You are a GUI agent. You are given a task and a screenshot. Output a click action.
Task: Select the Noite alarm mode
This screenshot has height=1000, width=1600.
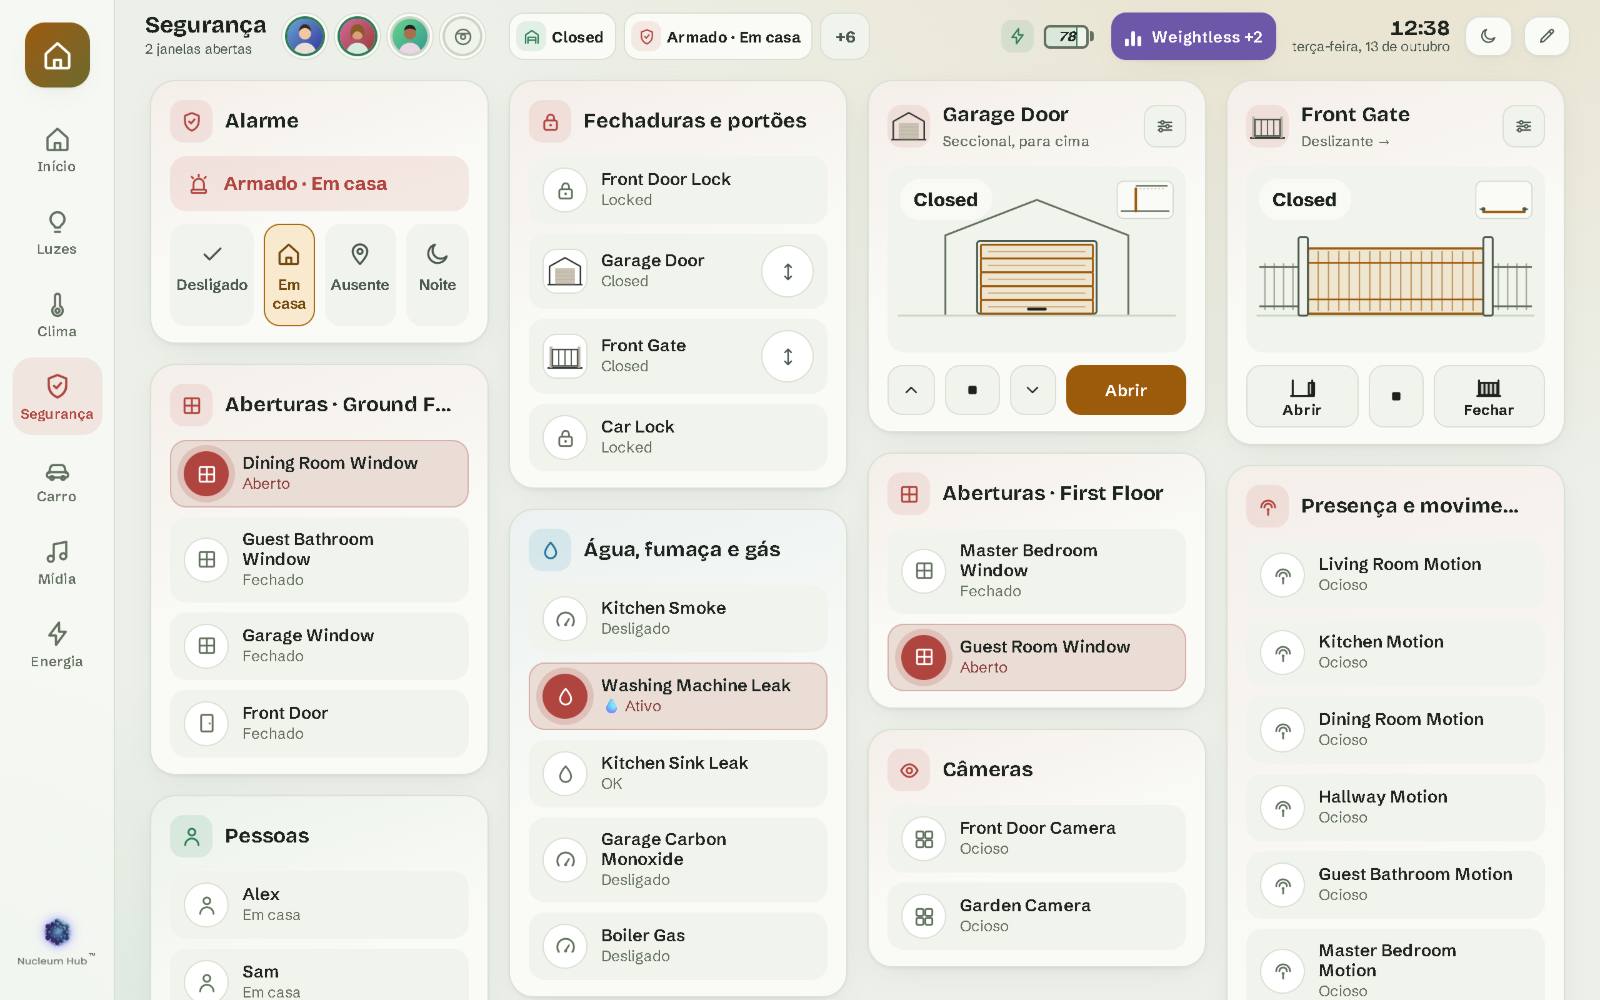click(437, 275)
